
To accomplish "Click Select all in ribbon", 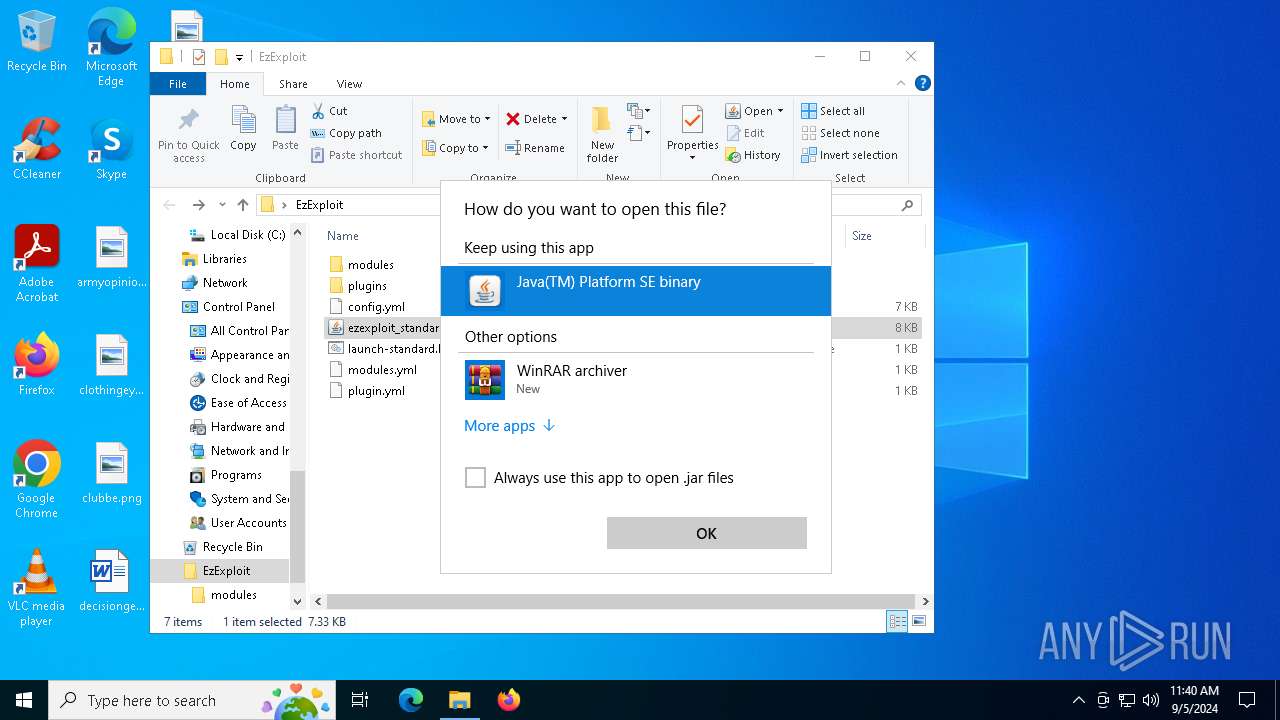I will pyautogui.click(x=833, y=111).
